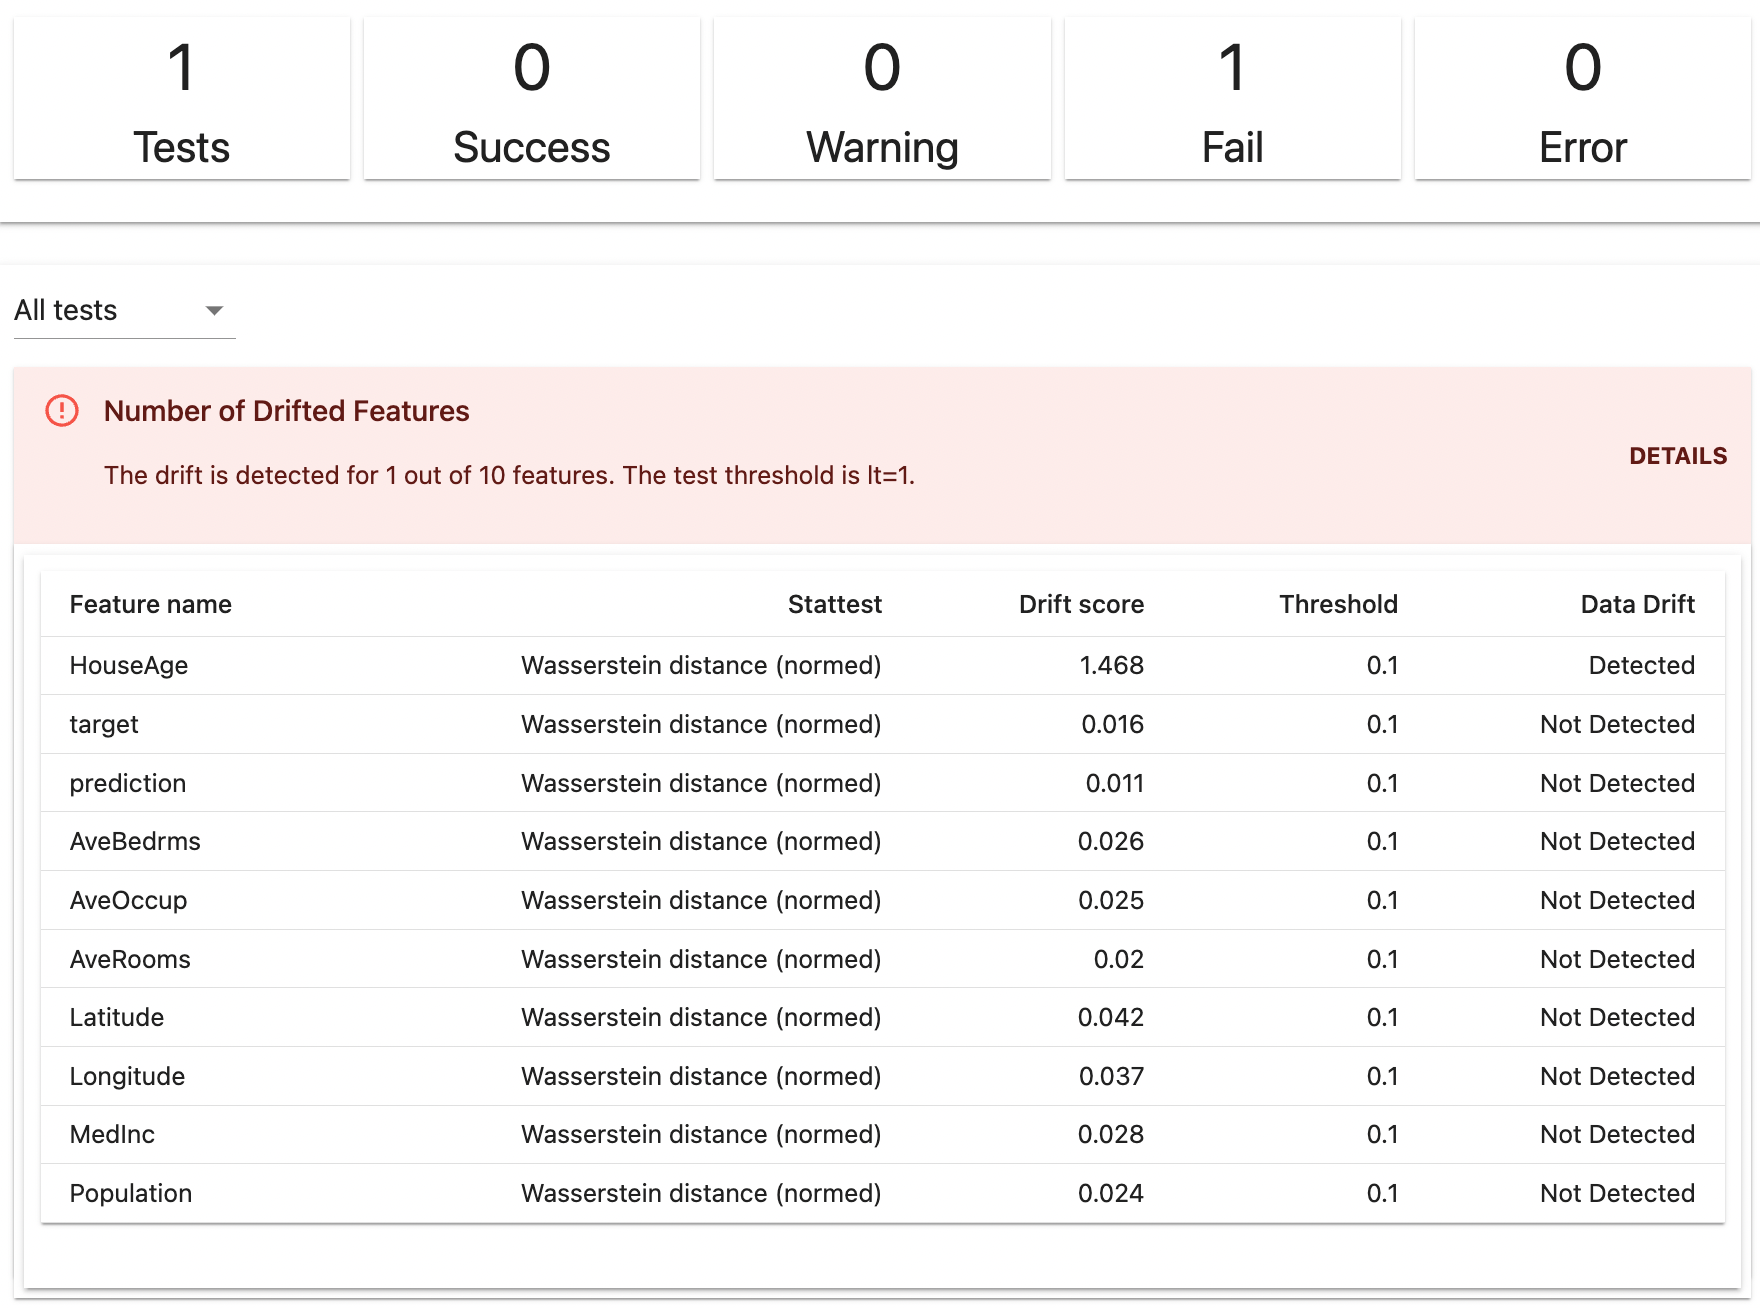Click the Threshold column header
The width and height of the screenshot is (1760, 1308).
pos(1338,604)
